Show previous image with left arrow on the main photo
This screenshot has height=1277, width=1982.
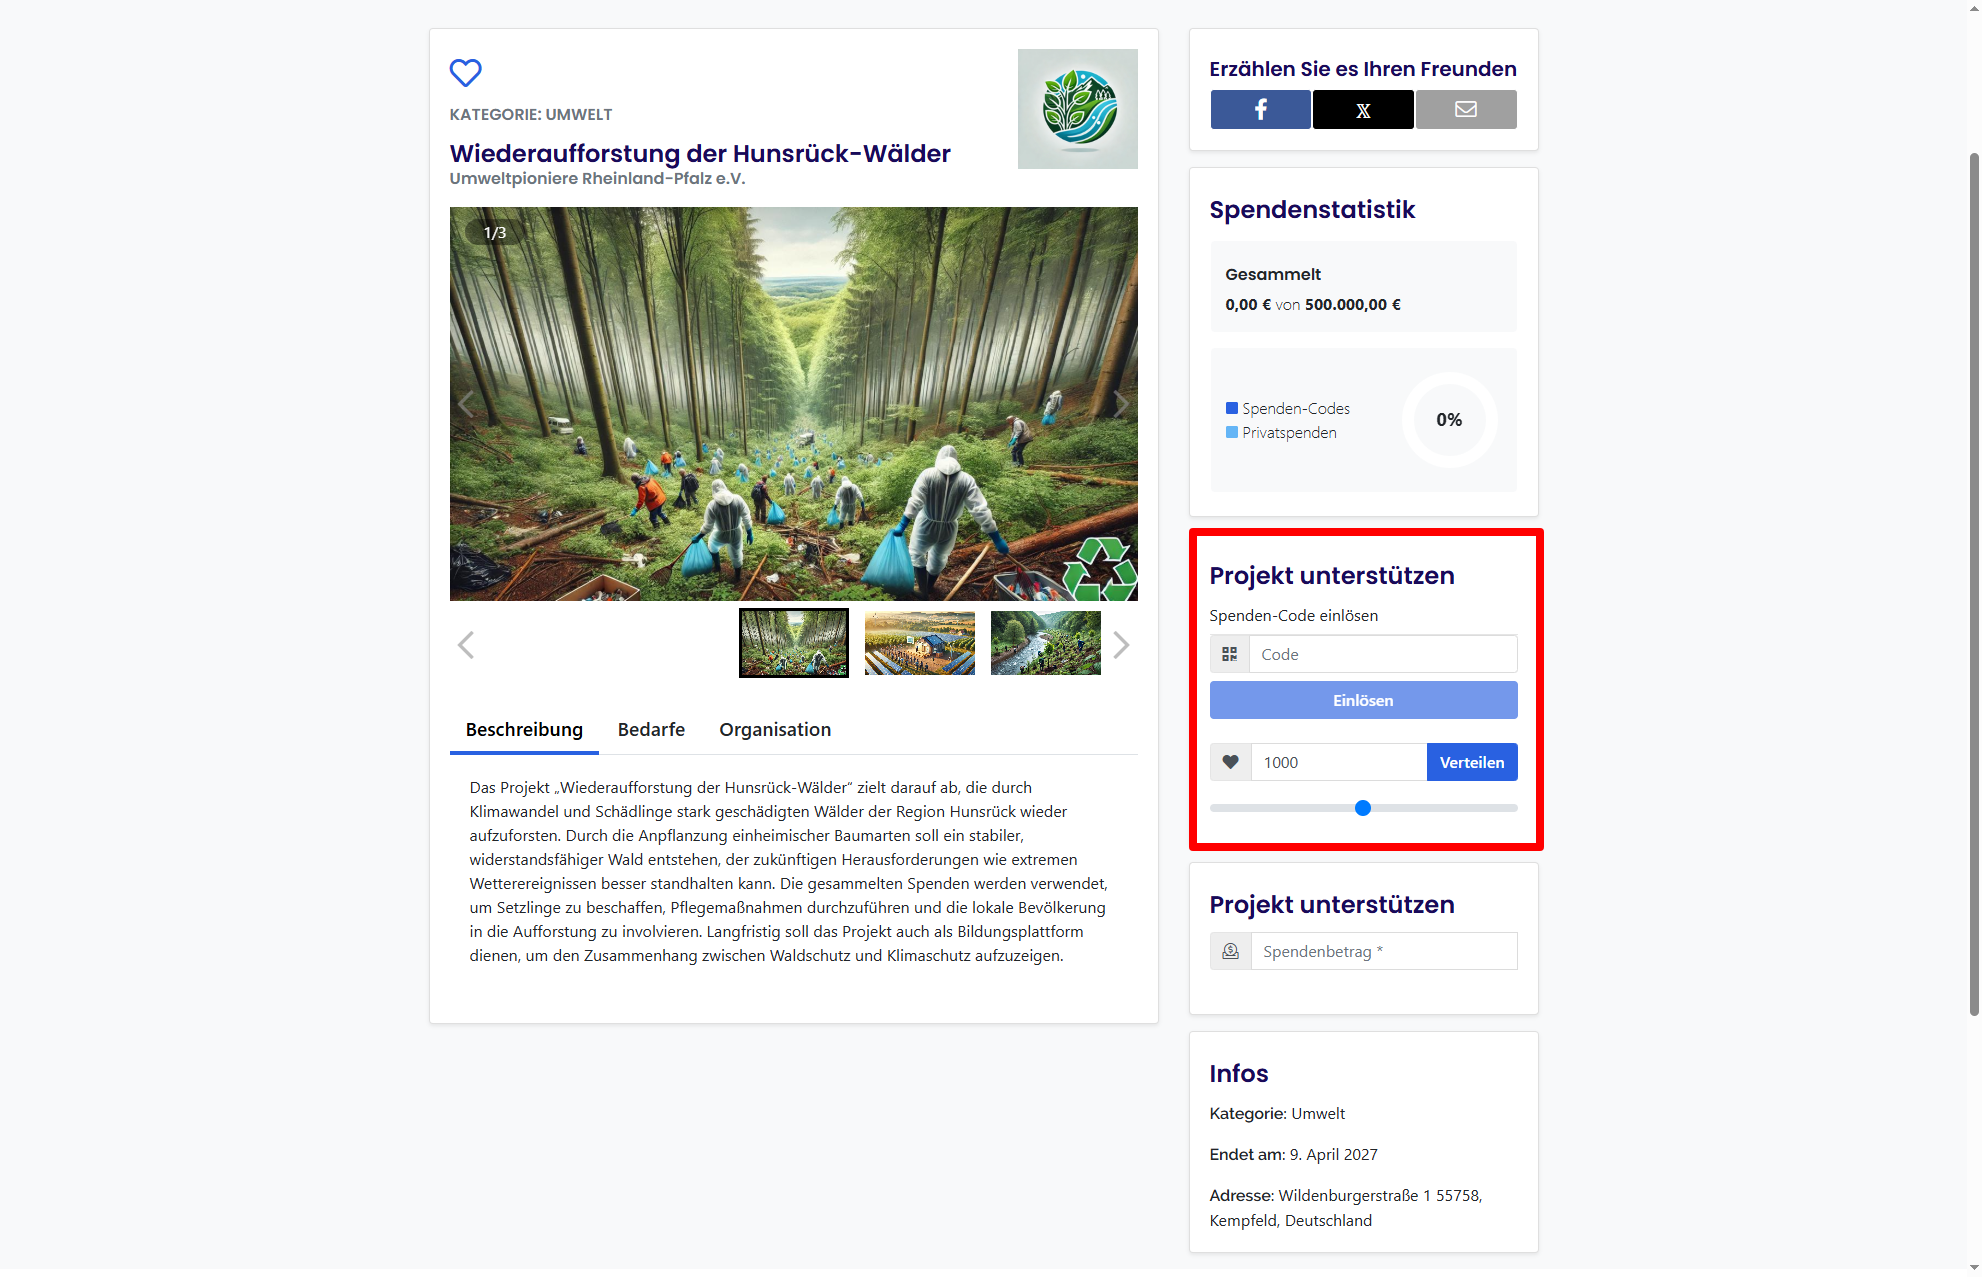click(x=466, y=404)
